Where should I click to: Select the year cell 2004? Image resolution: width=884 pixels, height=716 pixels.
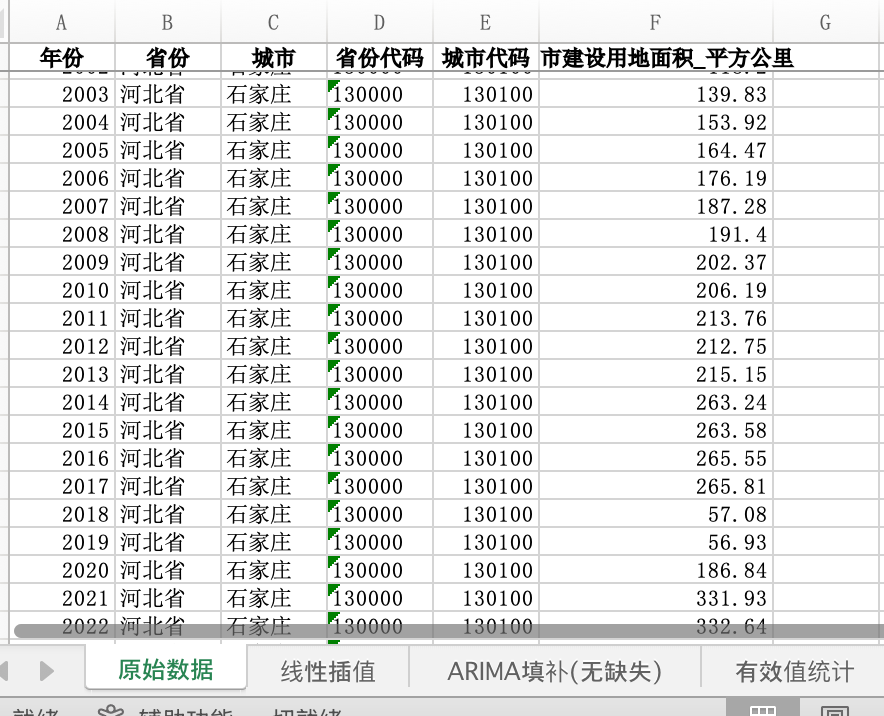coord(62,122)
